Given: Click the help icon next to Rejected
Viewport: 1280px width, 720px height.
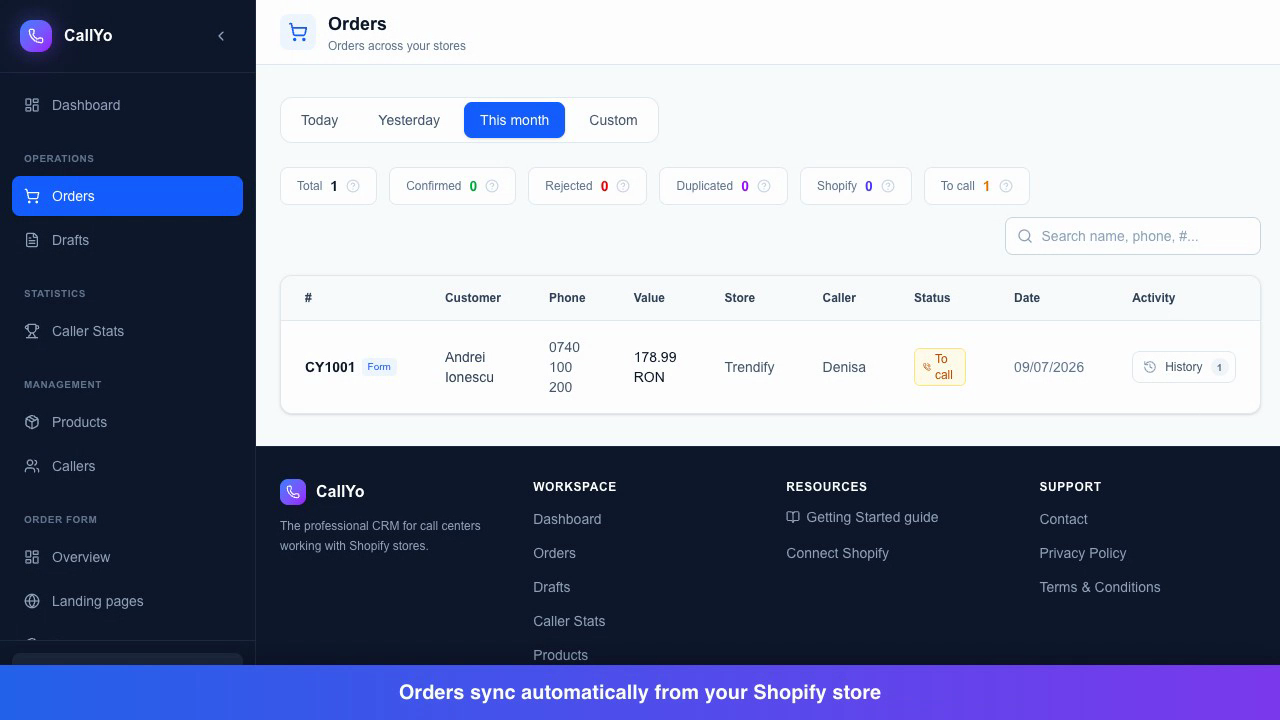Looking at the screenshot, I should pyautogui.click(x=623, y=186).
